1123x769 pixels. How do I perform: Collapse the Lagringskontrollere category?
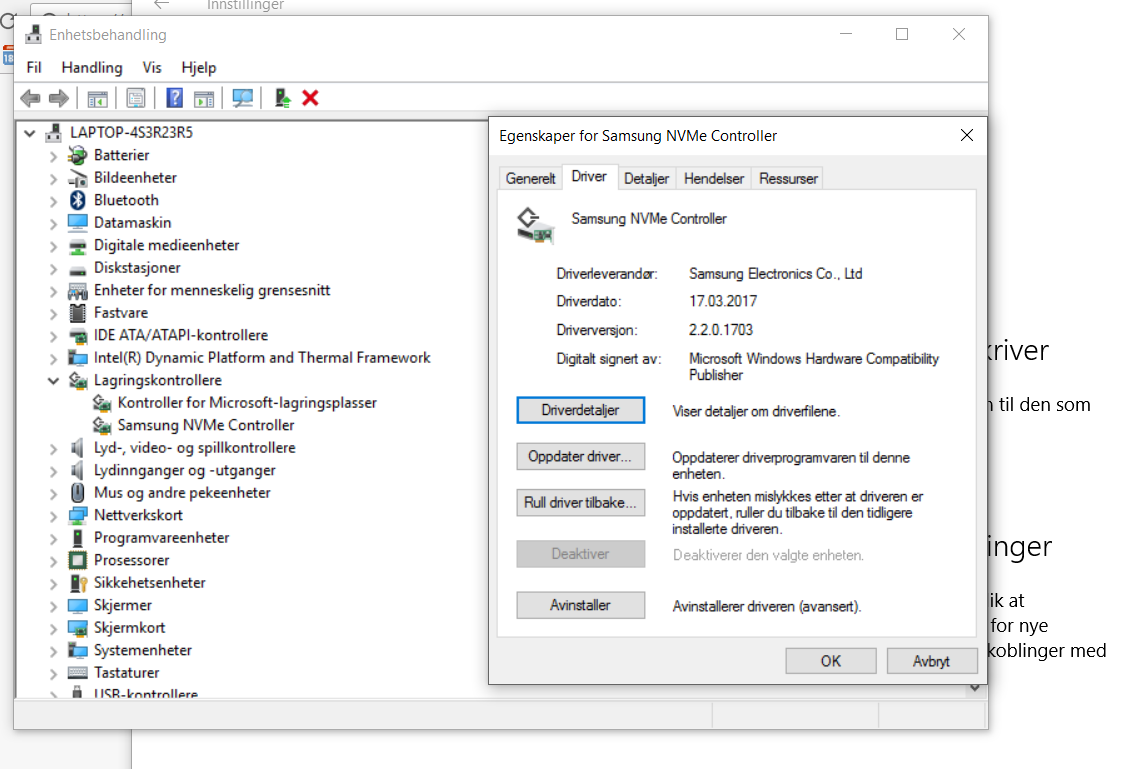click(53, 380)
